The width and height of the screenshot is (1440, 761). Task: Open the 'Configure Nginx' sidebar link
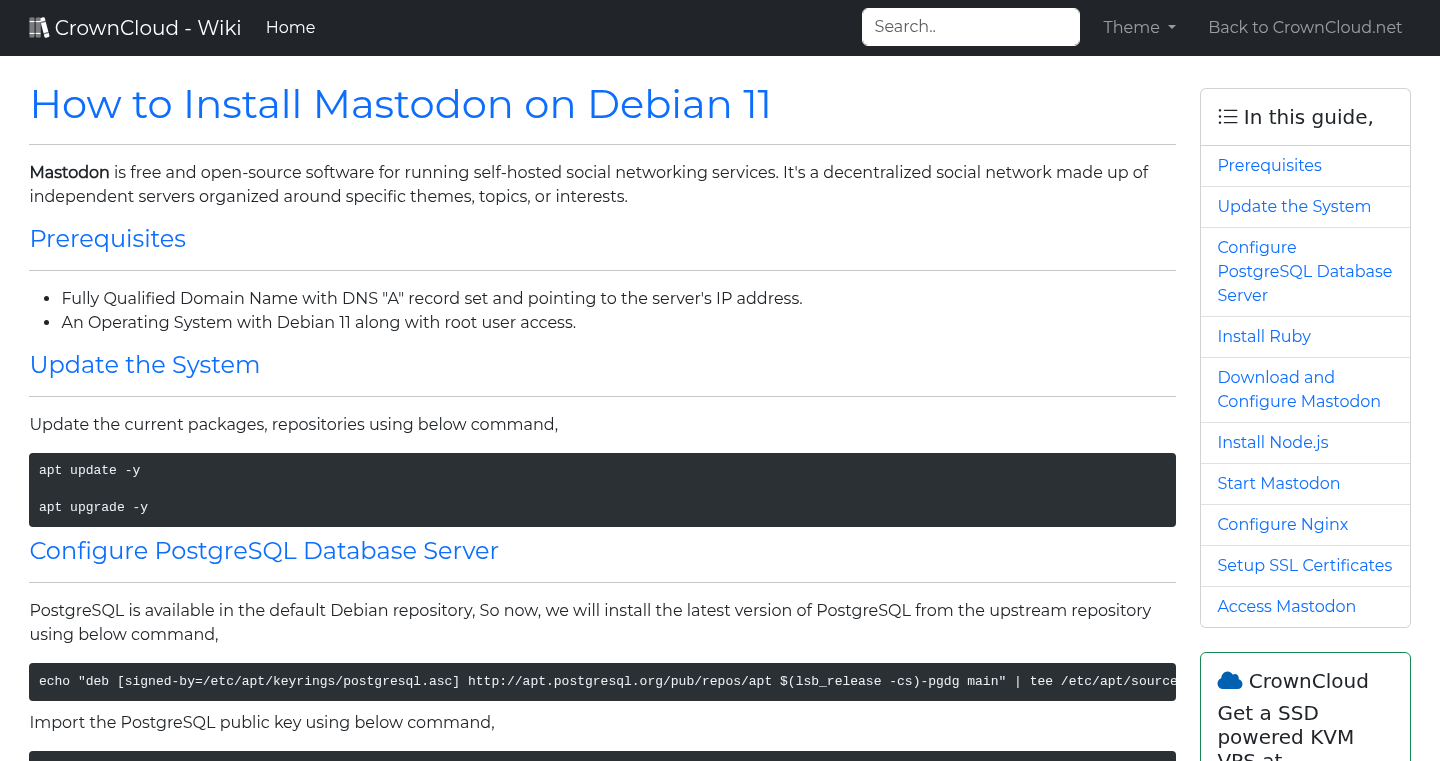pyautogui.click(x=1282, y=524)
